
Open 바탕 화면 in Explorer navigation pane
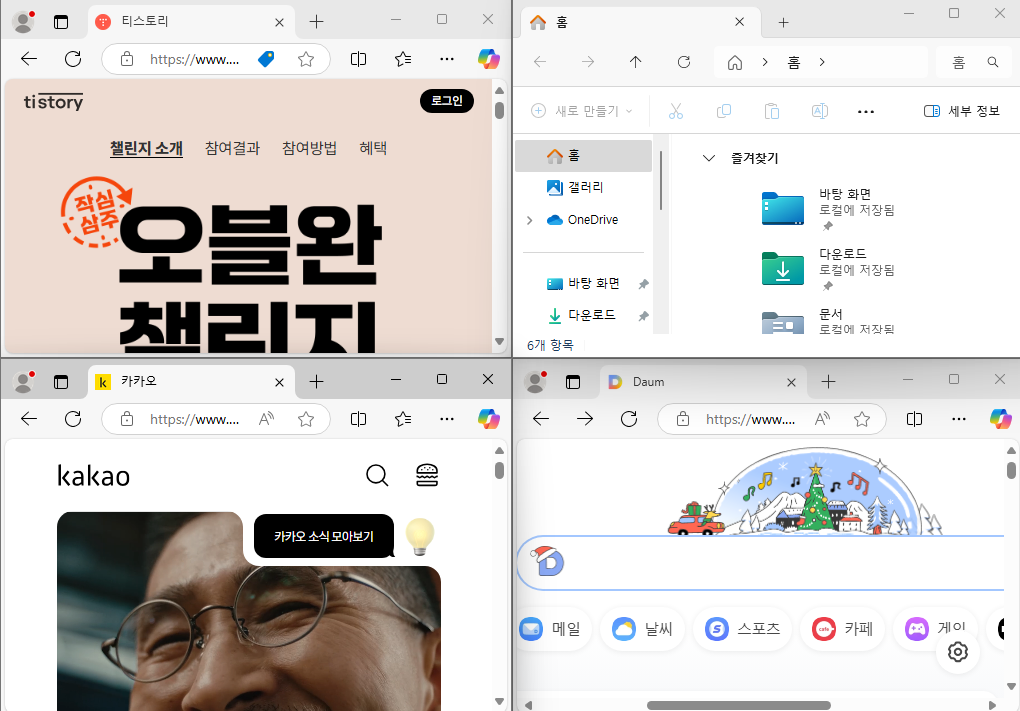pyautogui.click(x=584, y=284)
